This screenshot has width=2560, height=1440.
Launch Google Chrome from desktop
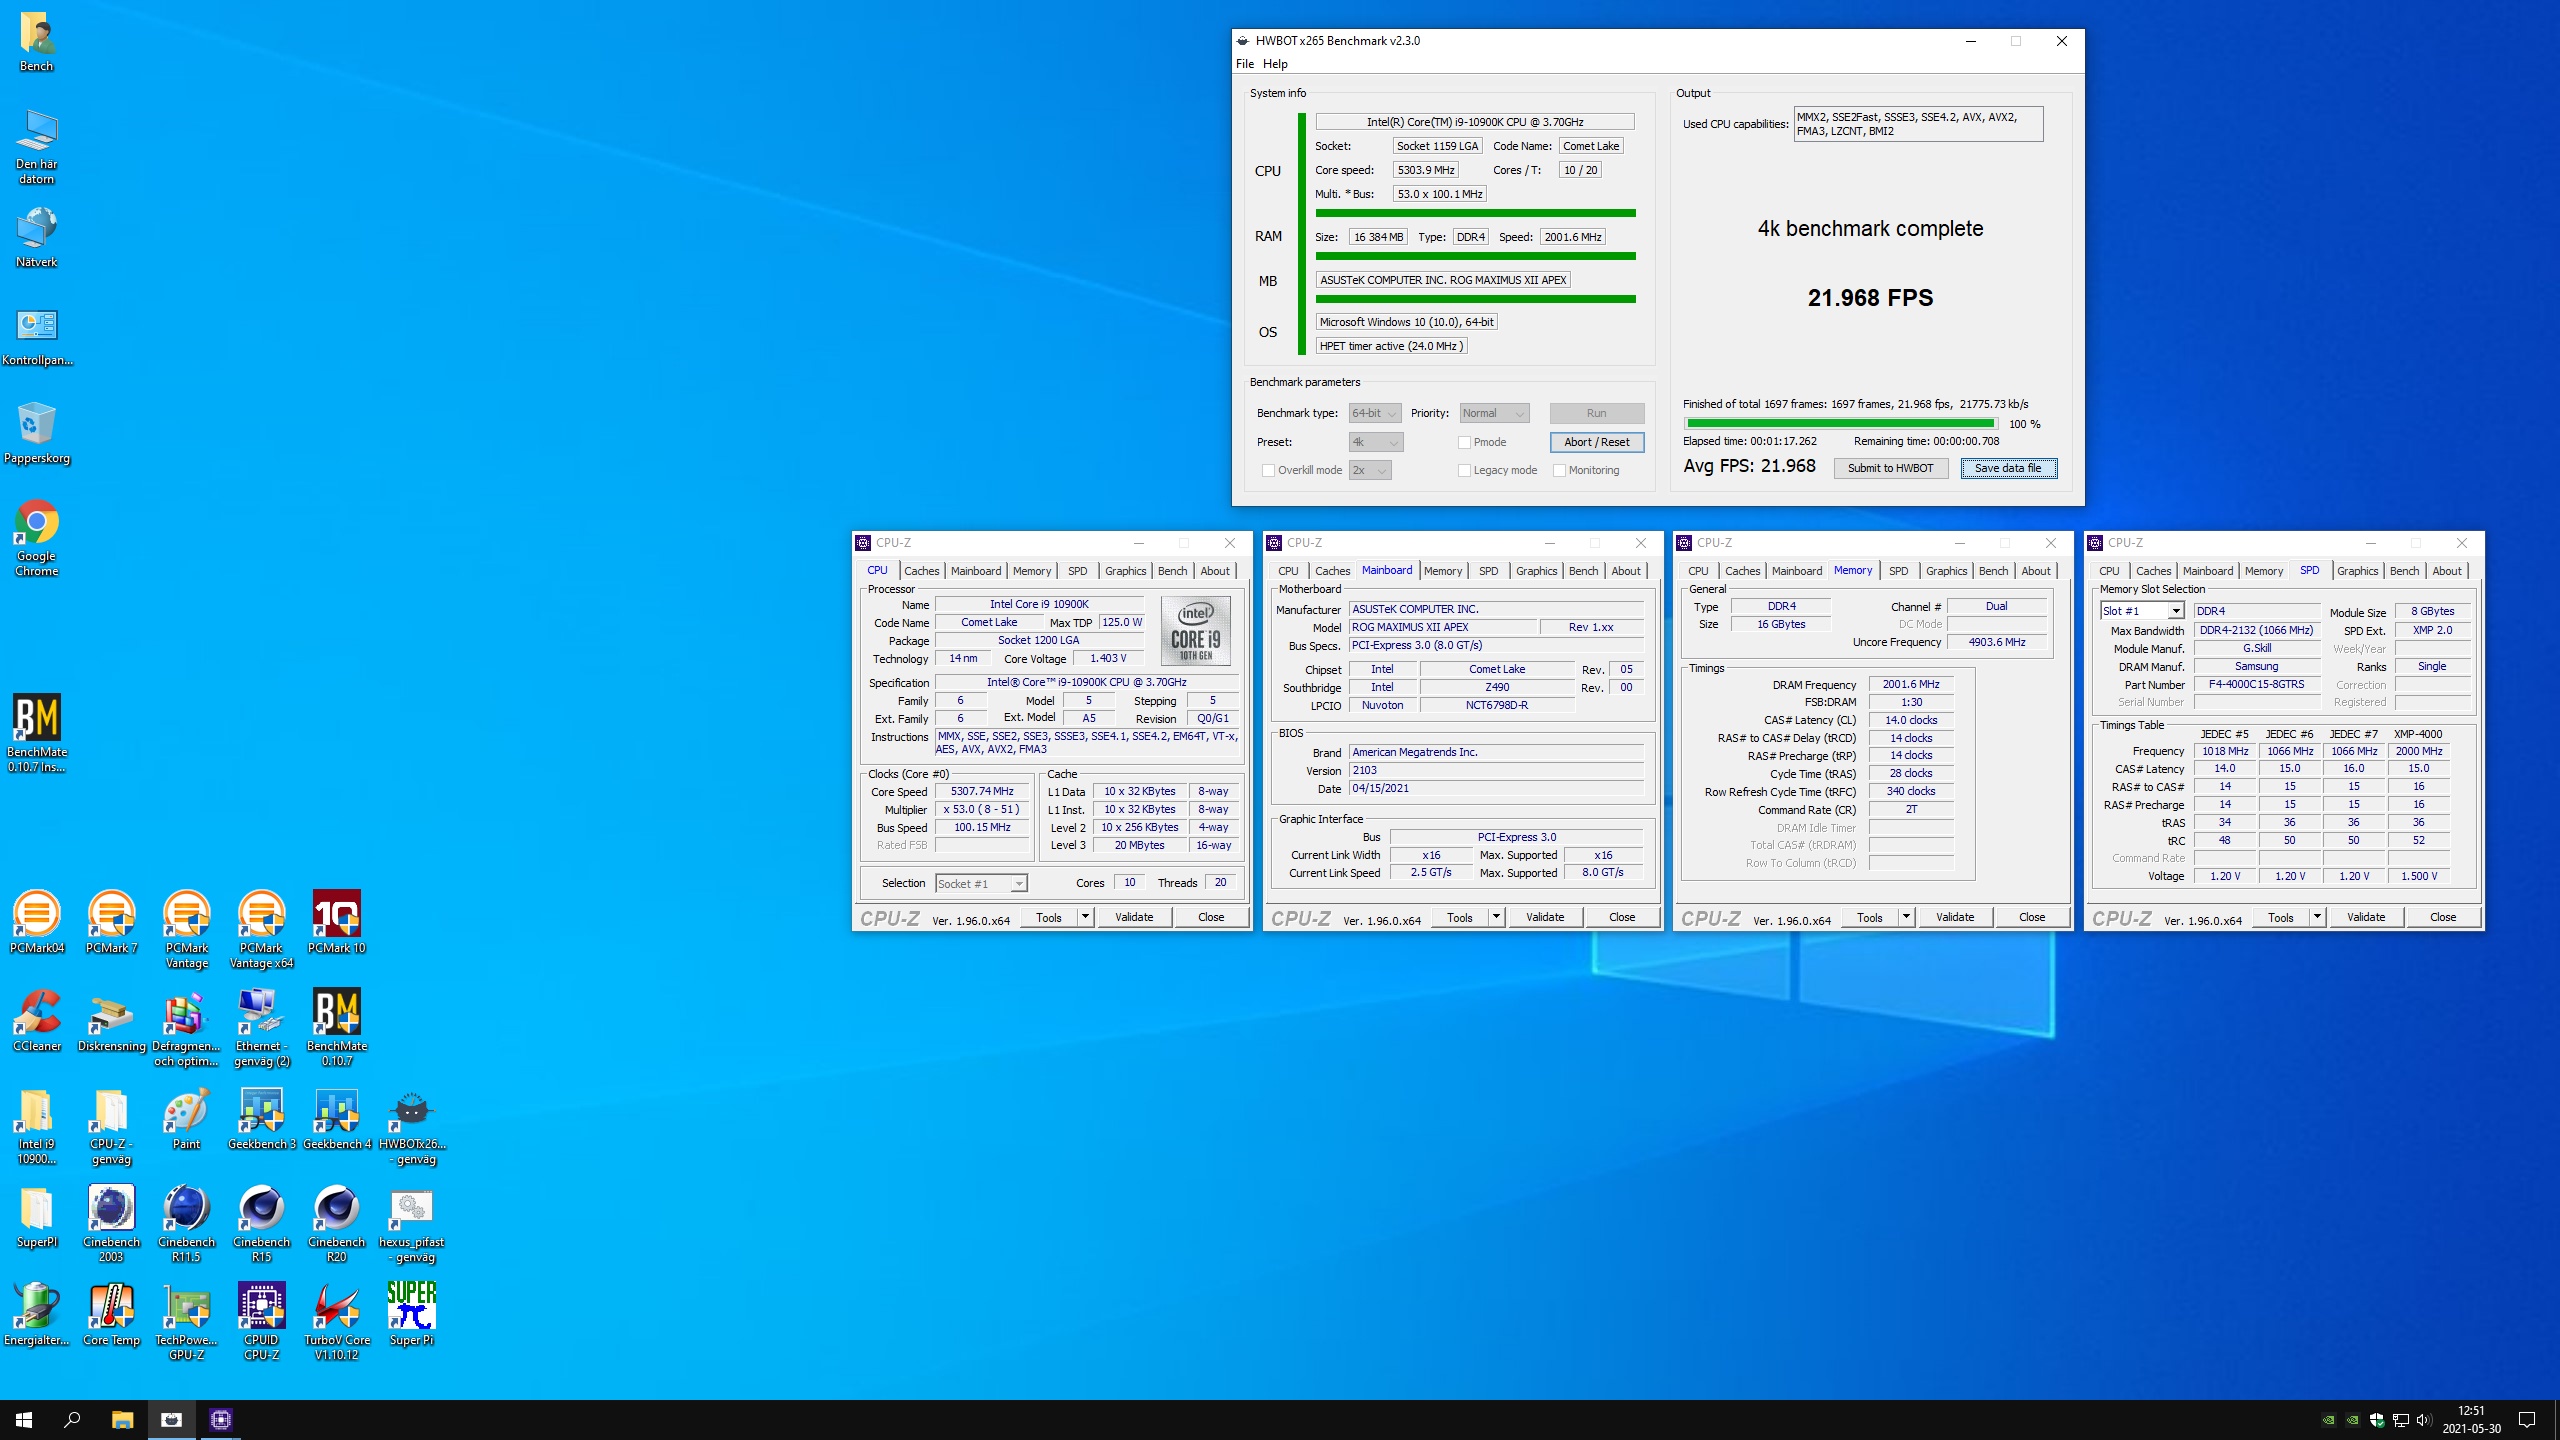(x=37, y=538)
